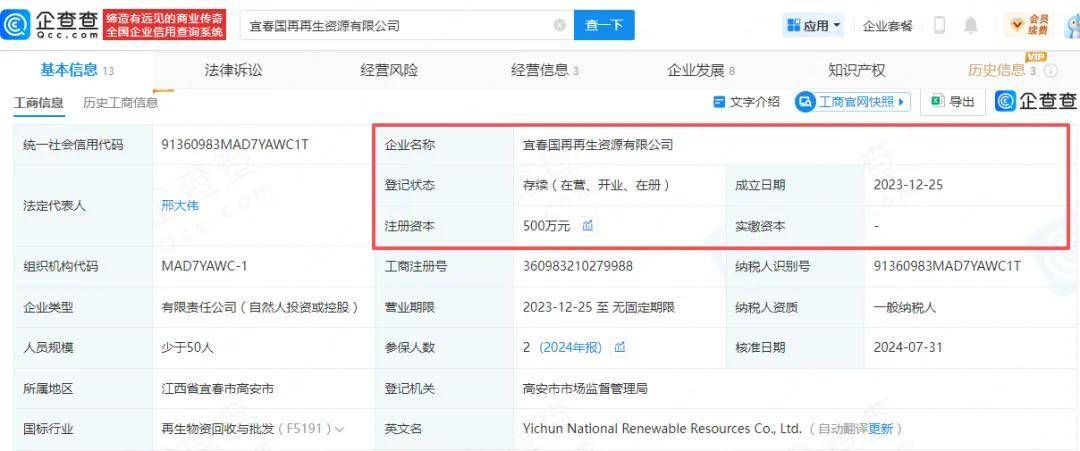Image resolution: width=1080 pixels, height=451 pixels.
Task: Select 高安市市场监督管理局 text
Action: pyautogui.click(x=585, y=389)
